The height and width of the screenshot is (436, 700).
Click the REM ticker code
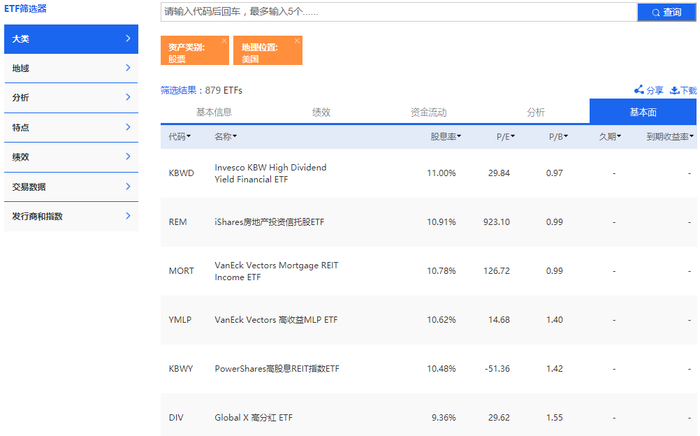point(178,222)
